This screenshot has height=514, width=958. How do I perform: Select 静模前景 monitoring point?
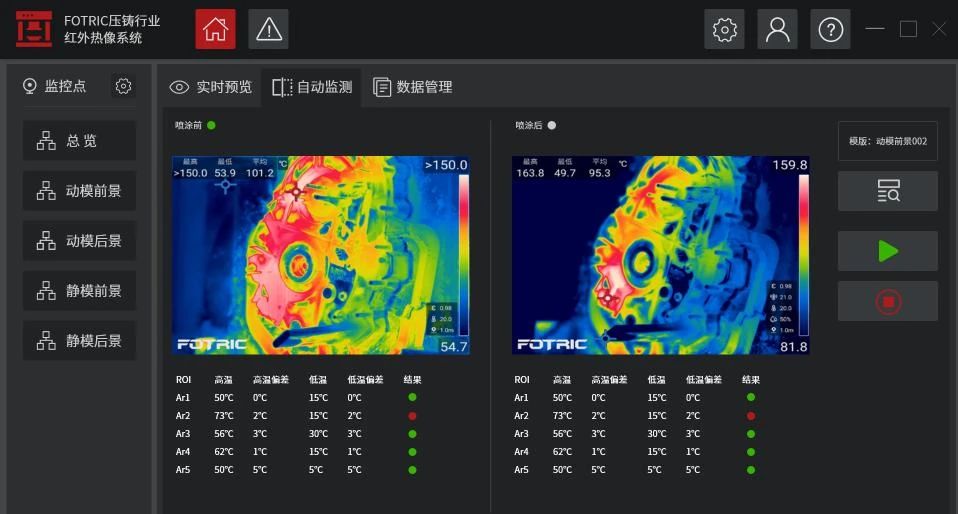tap(79, 291)
